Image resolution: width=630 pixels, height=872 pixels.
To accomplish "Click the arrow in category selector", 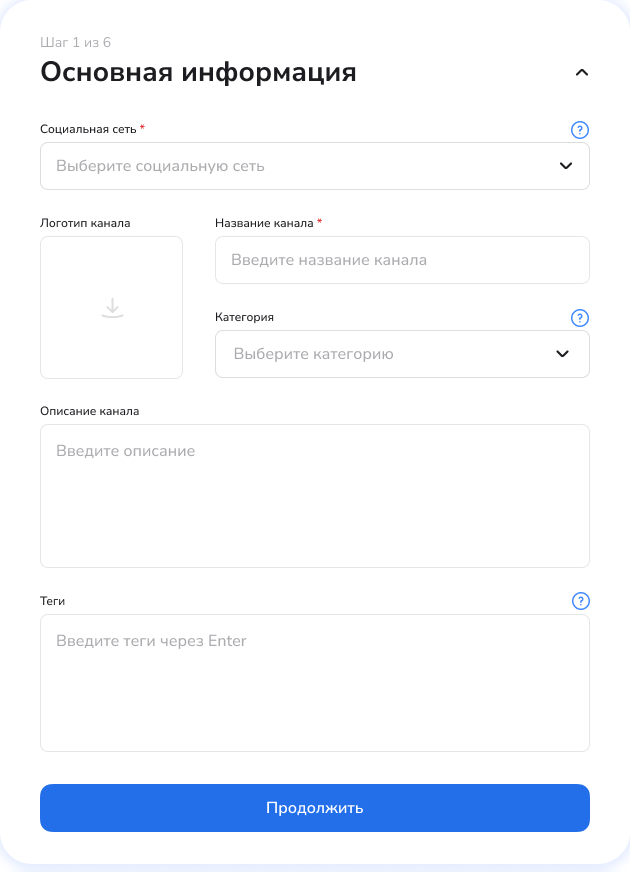I will (x=562, y=354).
